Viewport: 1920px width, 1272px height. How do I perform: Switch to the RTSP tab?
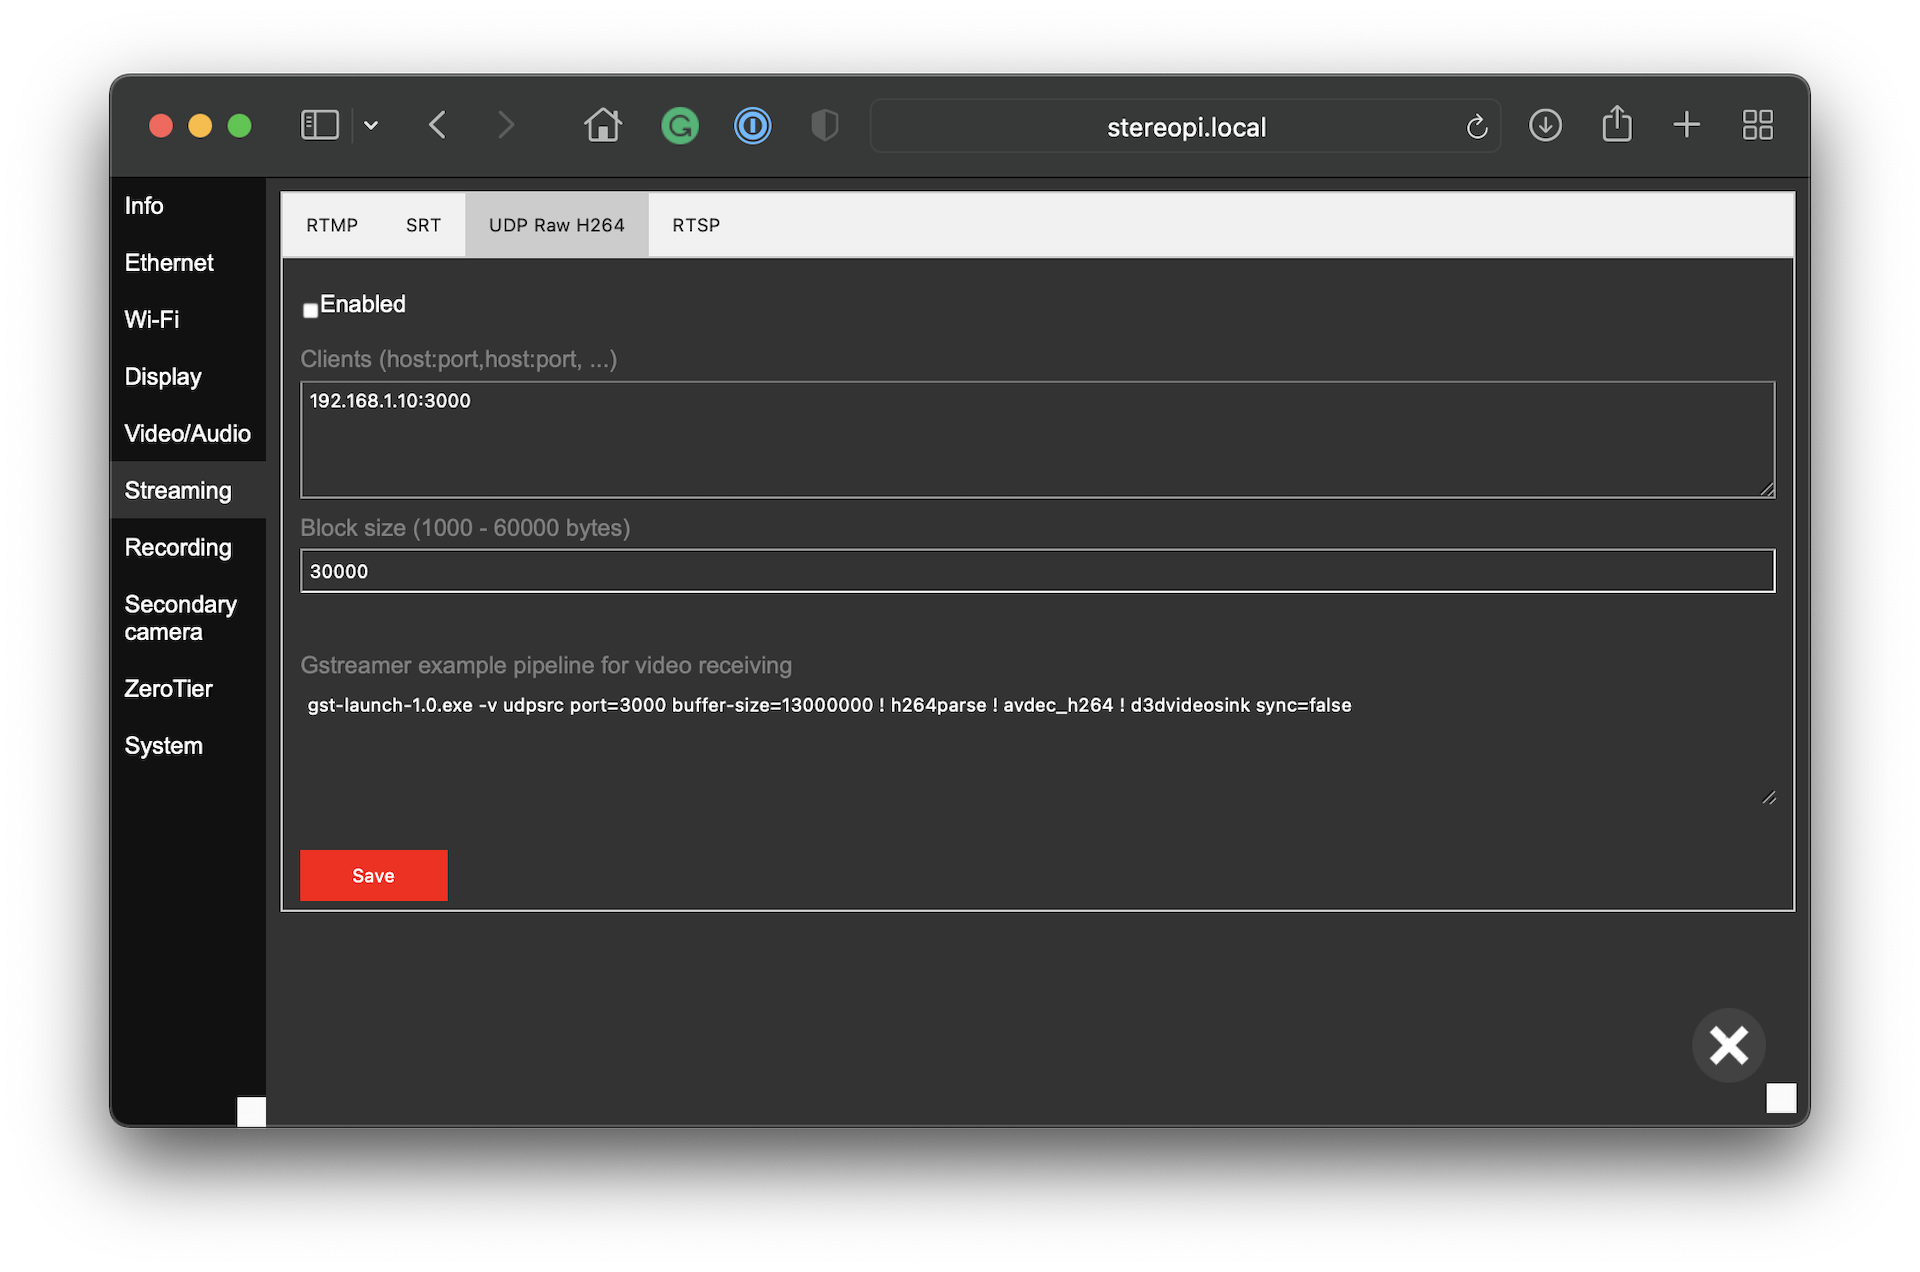coord(696,225)
